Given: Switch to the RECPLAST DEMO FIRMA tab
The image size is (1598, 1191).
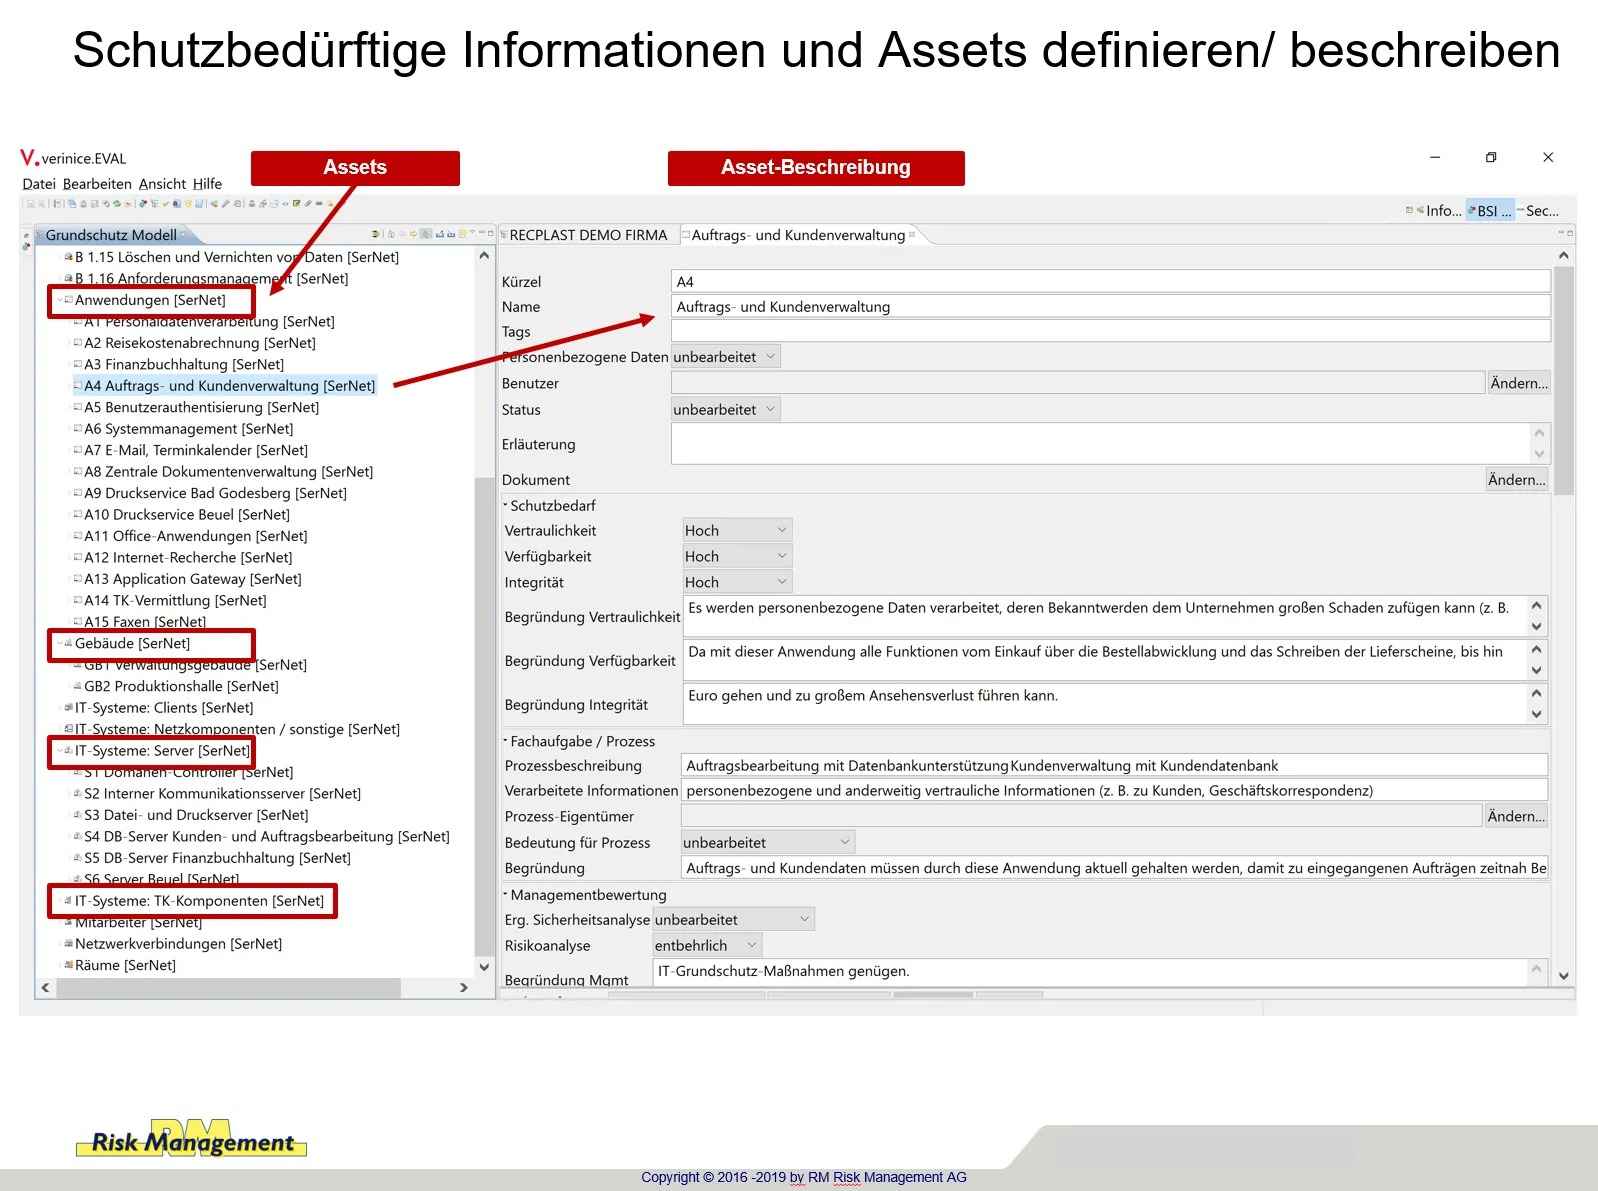Looking at the screenshot, I should tap(587, 236).
